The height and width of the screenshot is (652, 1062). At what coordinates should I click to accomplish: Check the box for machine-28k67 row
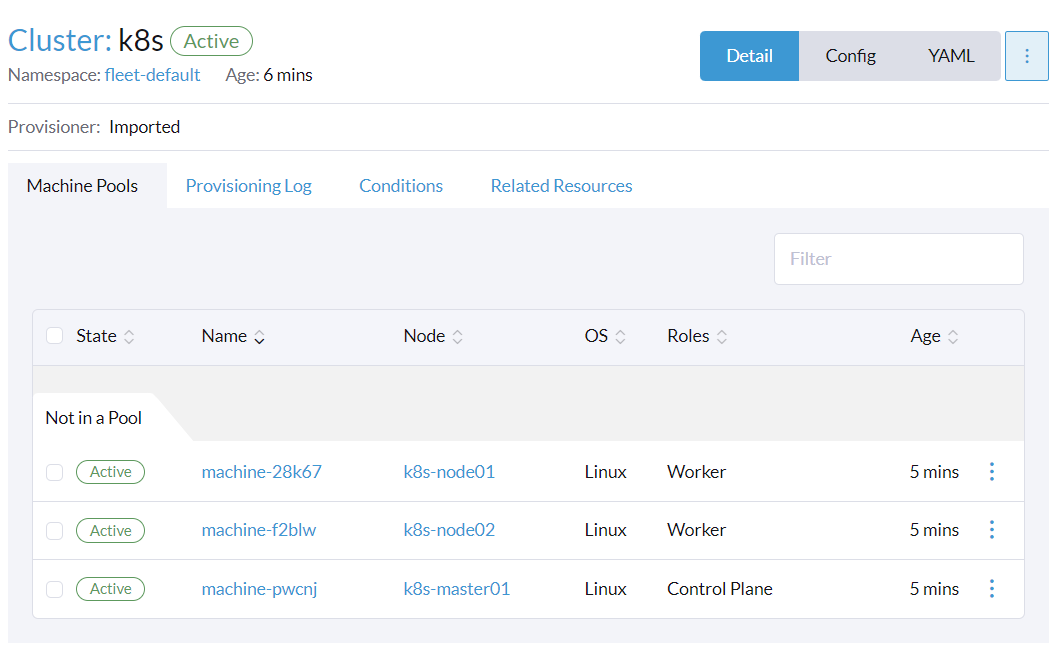click(55, 472)
